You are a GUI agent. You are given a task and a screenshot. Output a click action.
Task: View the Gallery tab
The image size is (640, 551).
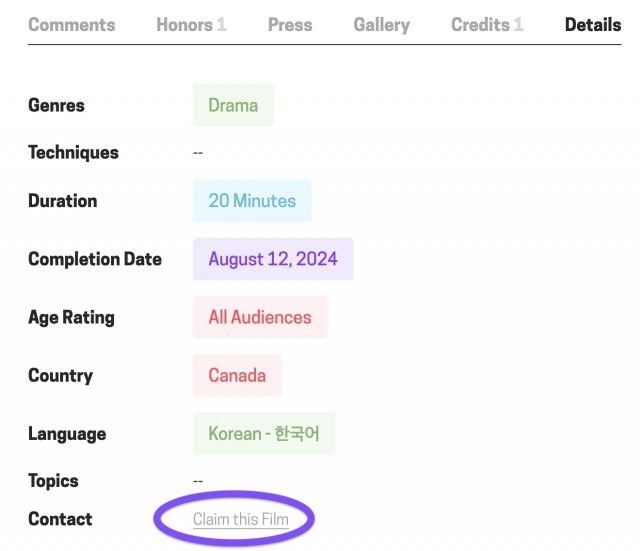[381, 25]
